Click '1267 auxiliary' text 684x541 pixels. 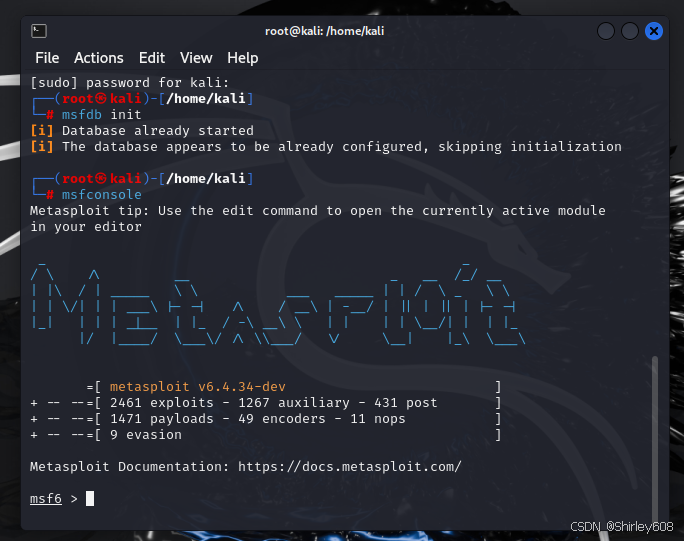tap(294, 403)
